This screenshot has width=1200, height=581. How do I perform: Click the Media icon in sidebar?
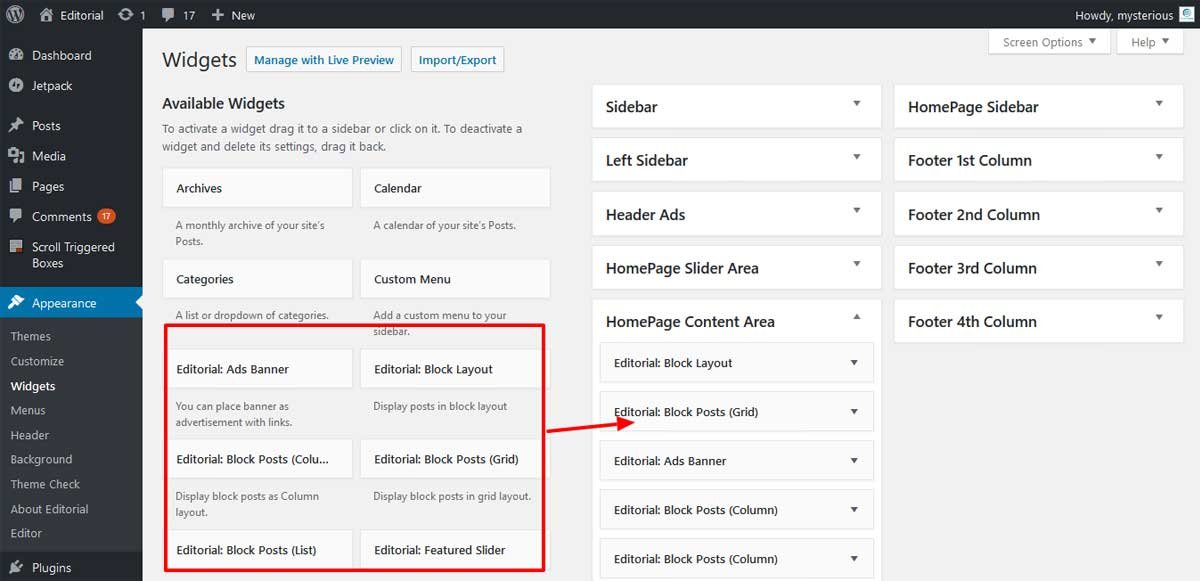point(16,156)
